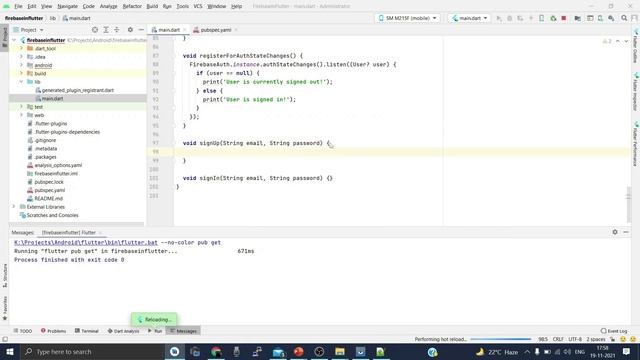Open the TODO tool window tab
Screen dimensions: 640x360
pyautogui.click(x=22, y=331)
